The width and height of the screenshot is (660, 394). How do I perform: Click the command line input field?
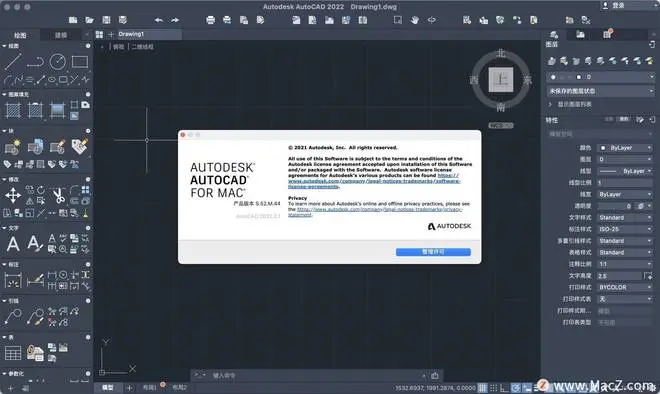pos(317,375)
